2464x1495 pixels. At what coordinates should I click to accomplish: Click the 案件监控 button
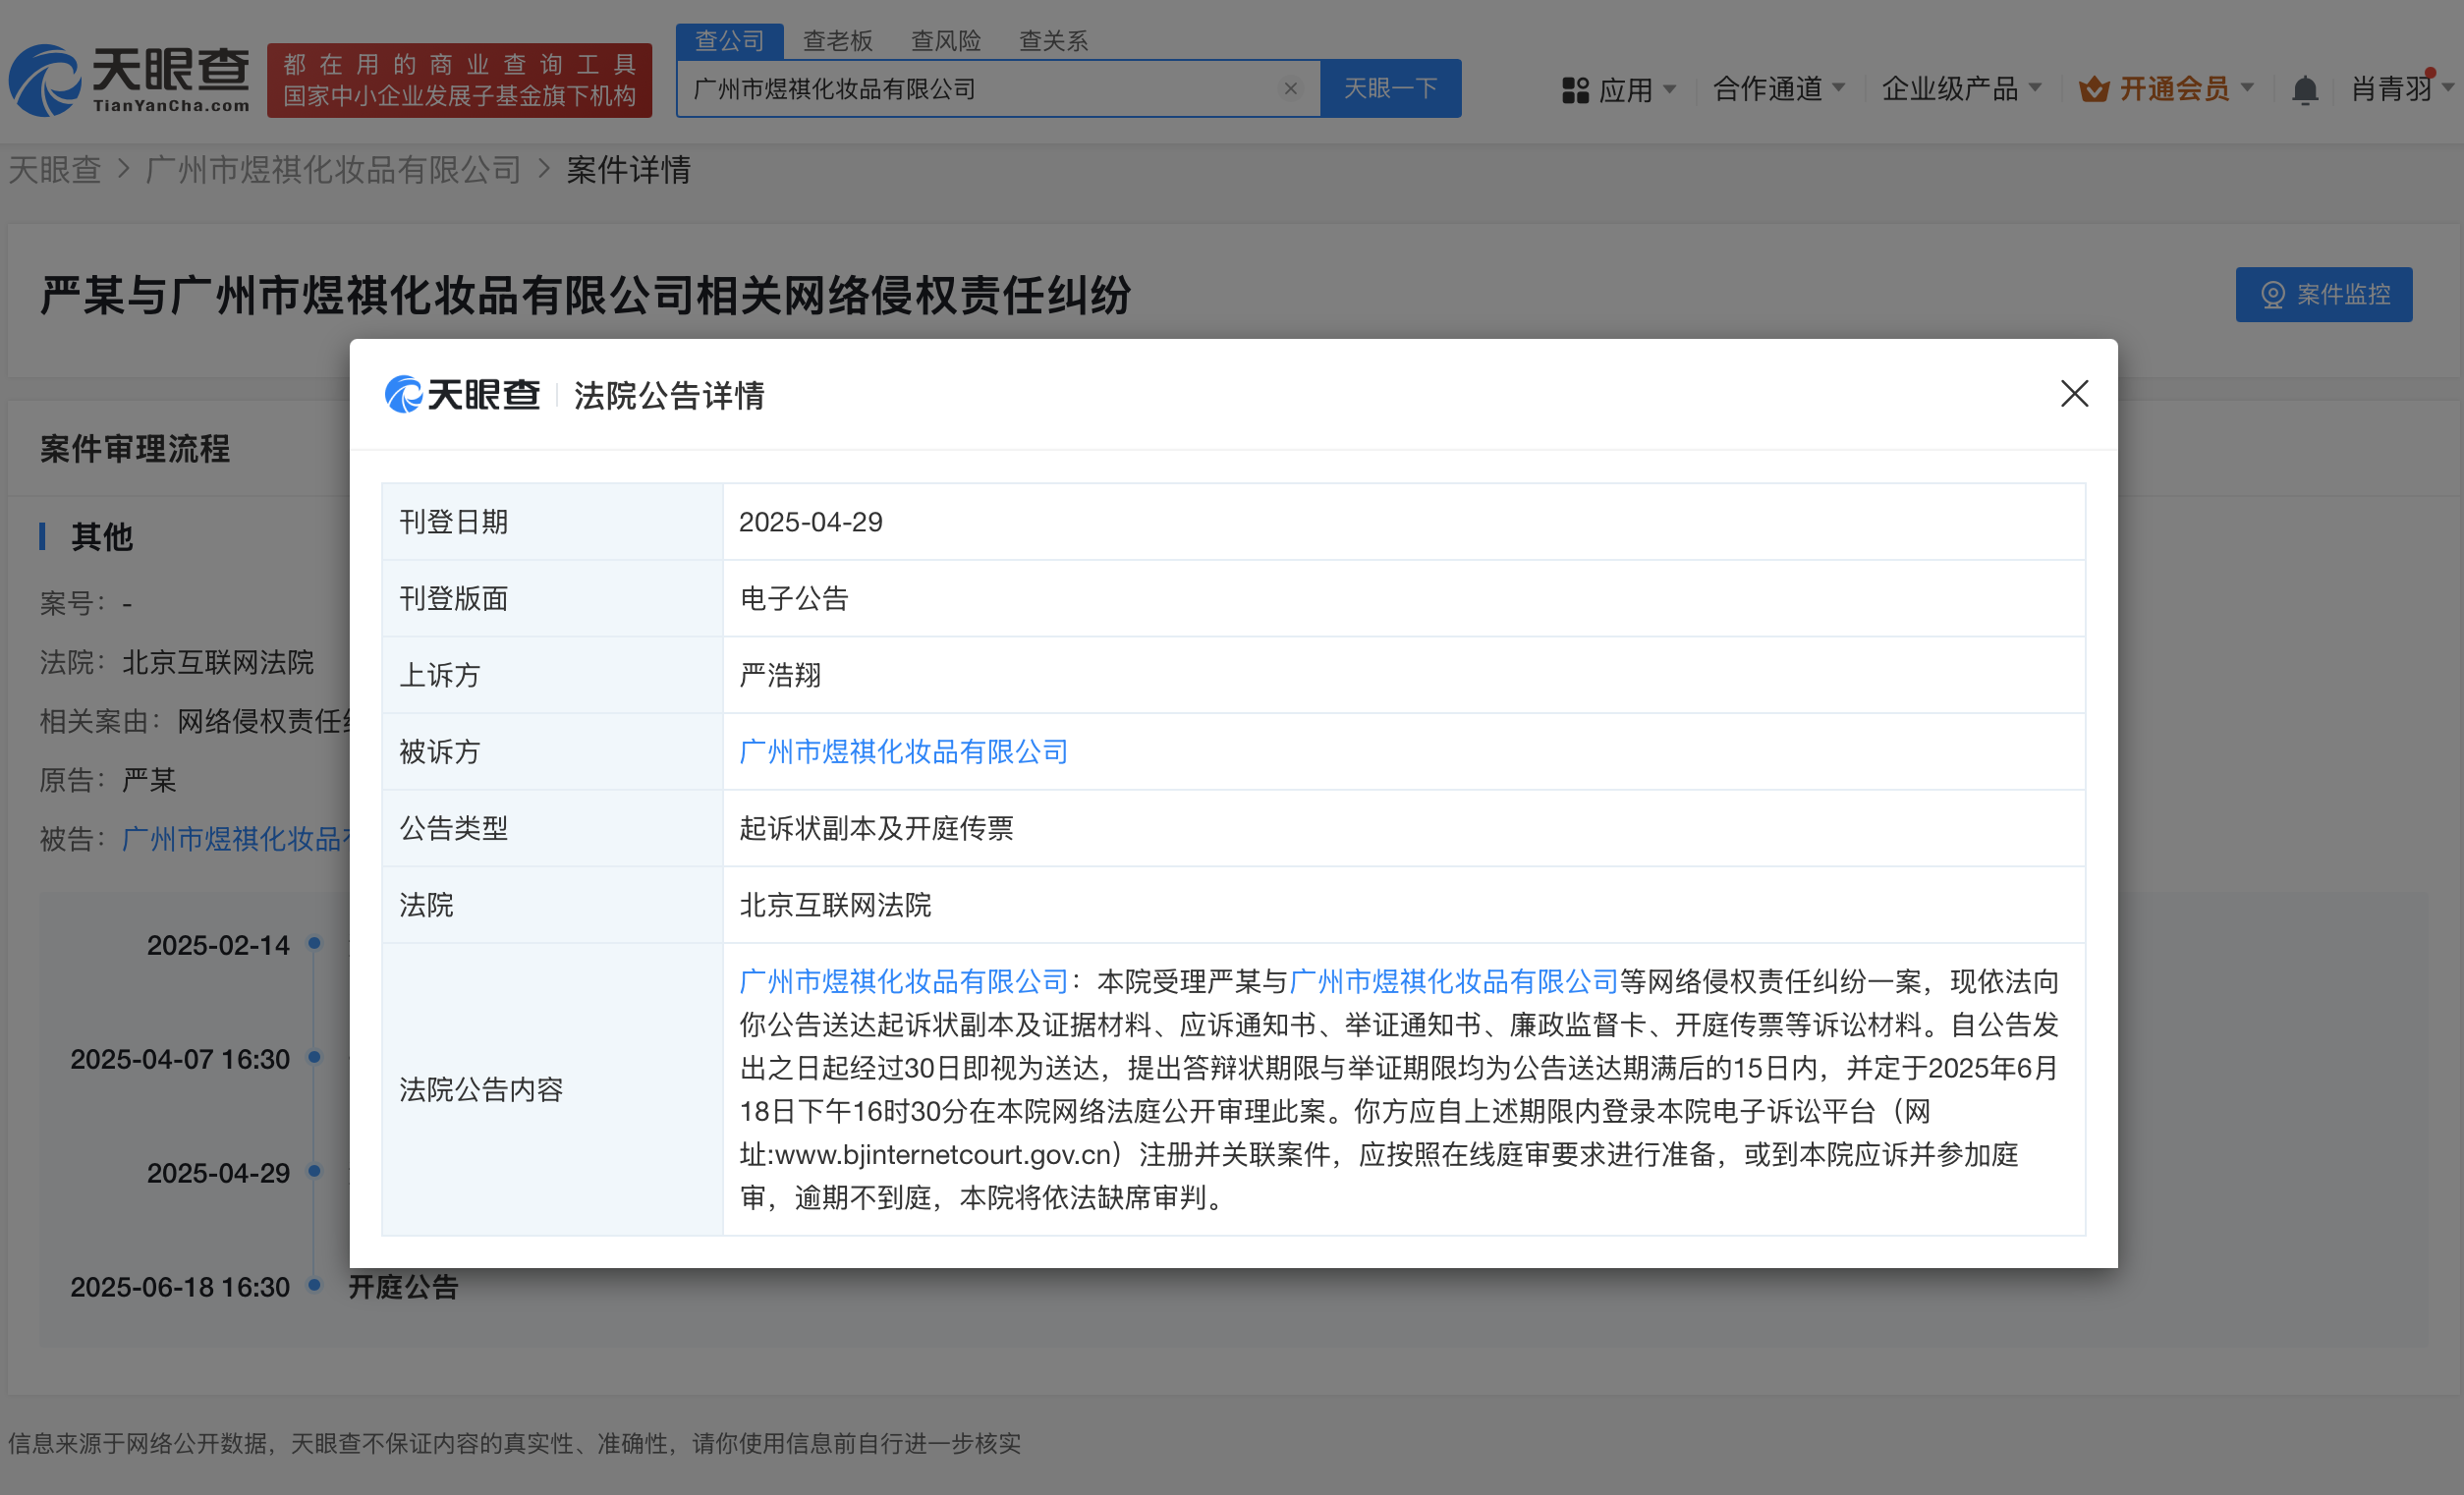coord(2323,294)
